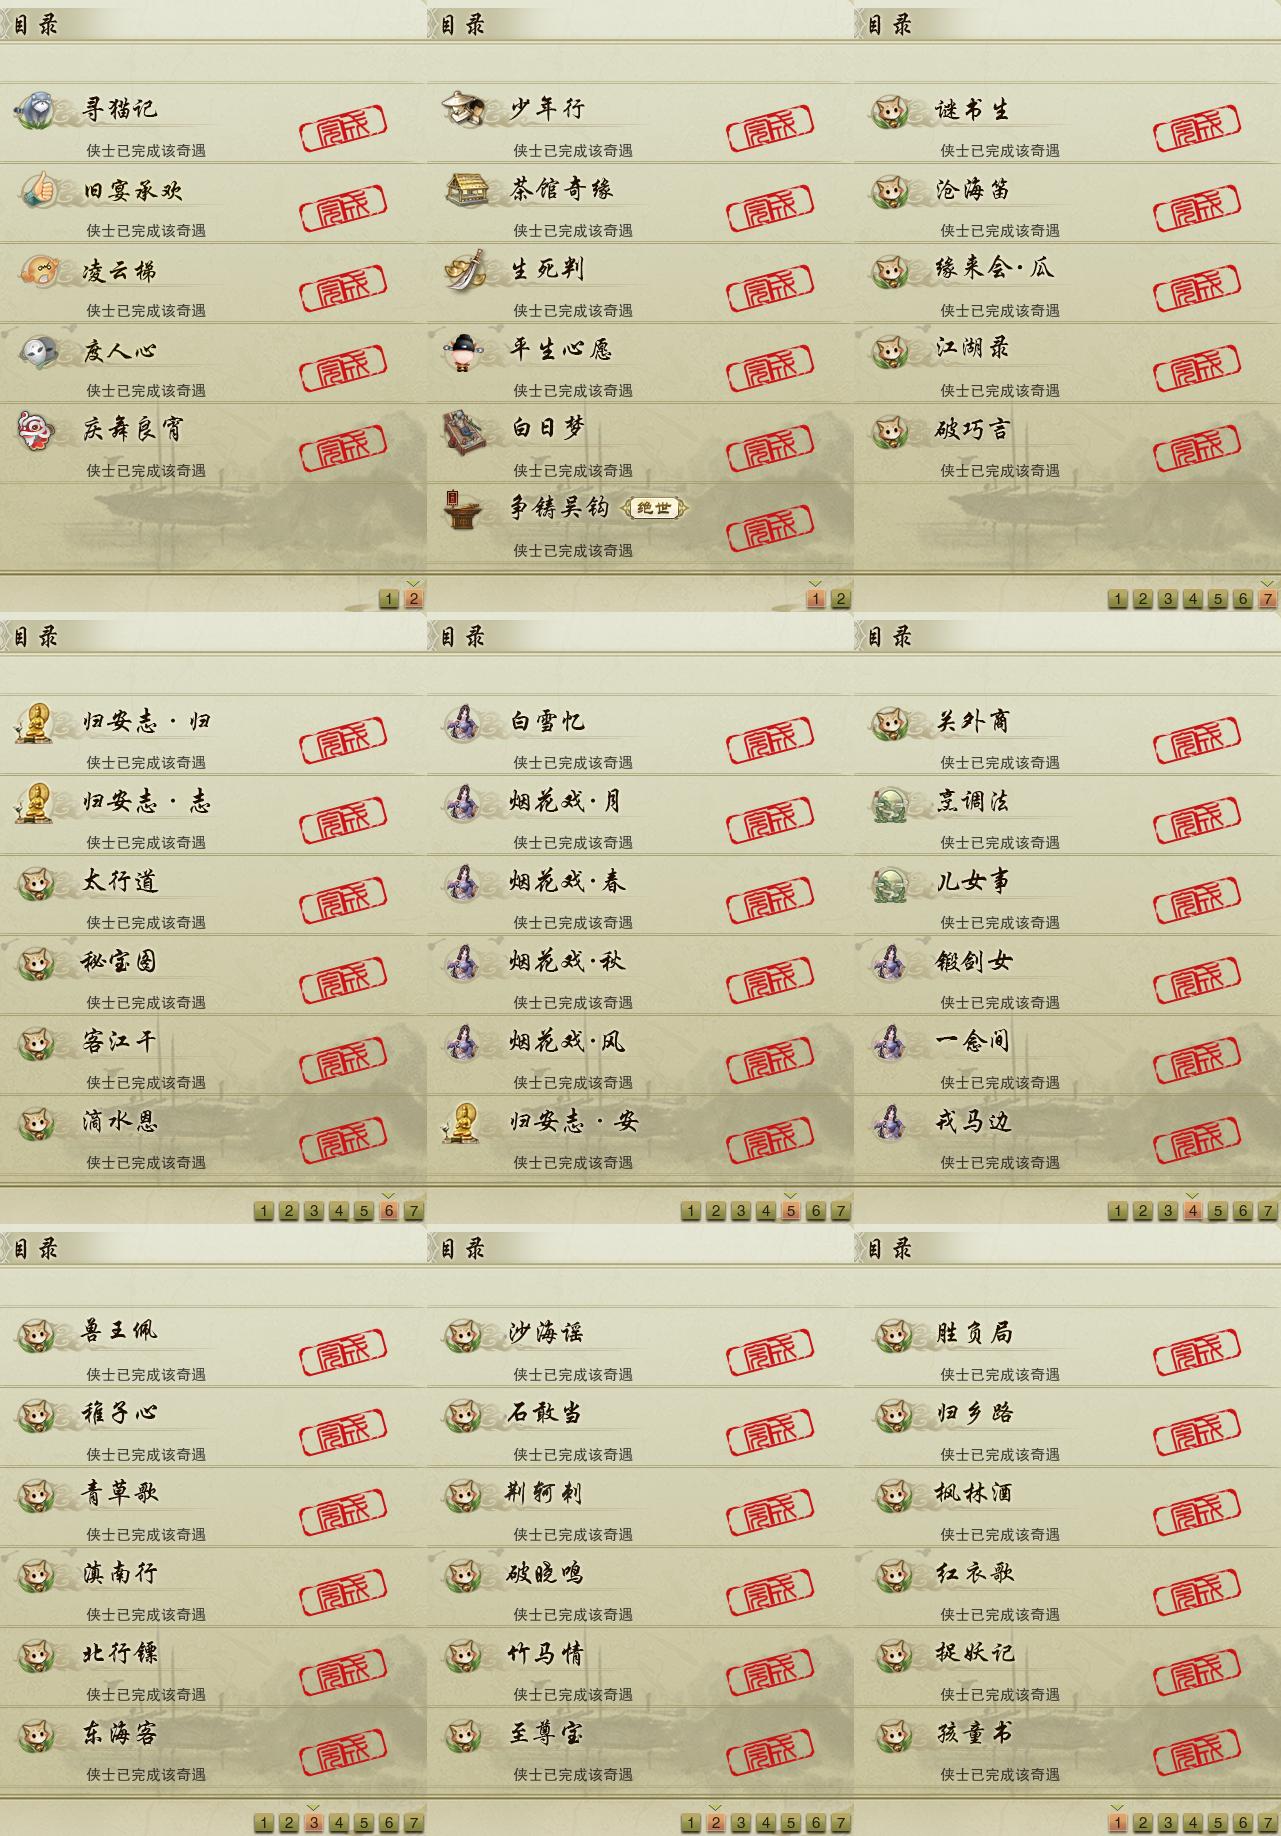Select the anvil icon beside 争铸吴钩
Image resolution: width=1281 pixels, height=1836 pixels.
462,509
